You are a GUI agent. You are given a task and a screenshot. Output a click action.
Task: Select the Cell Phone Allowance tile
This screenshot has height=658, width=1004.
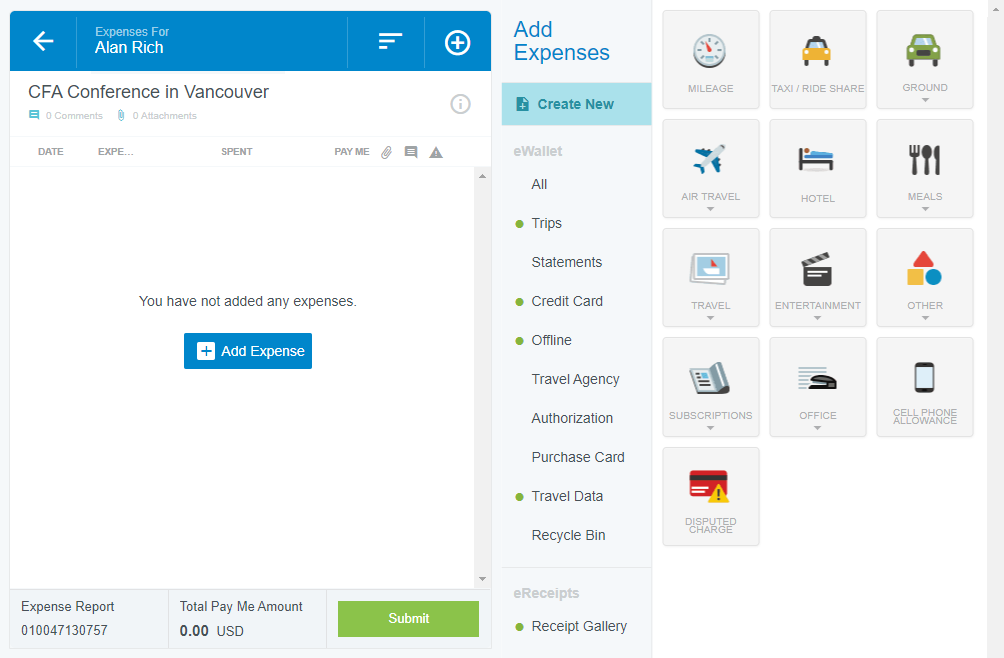coord(924,386)
